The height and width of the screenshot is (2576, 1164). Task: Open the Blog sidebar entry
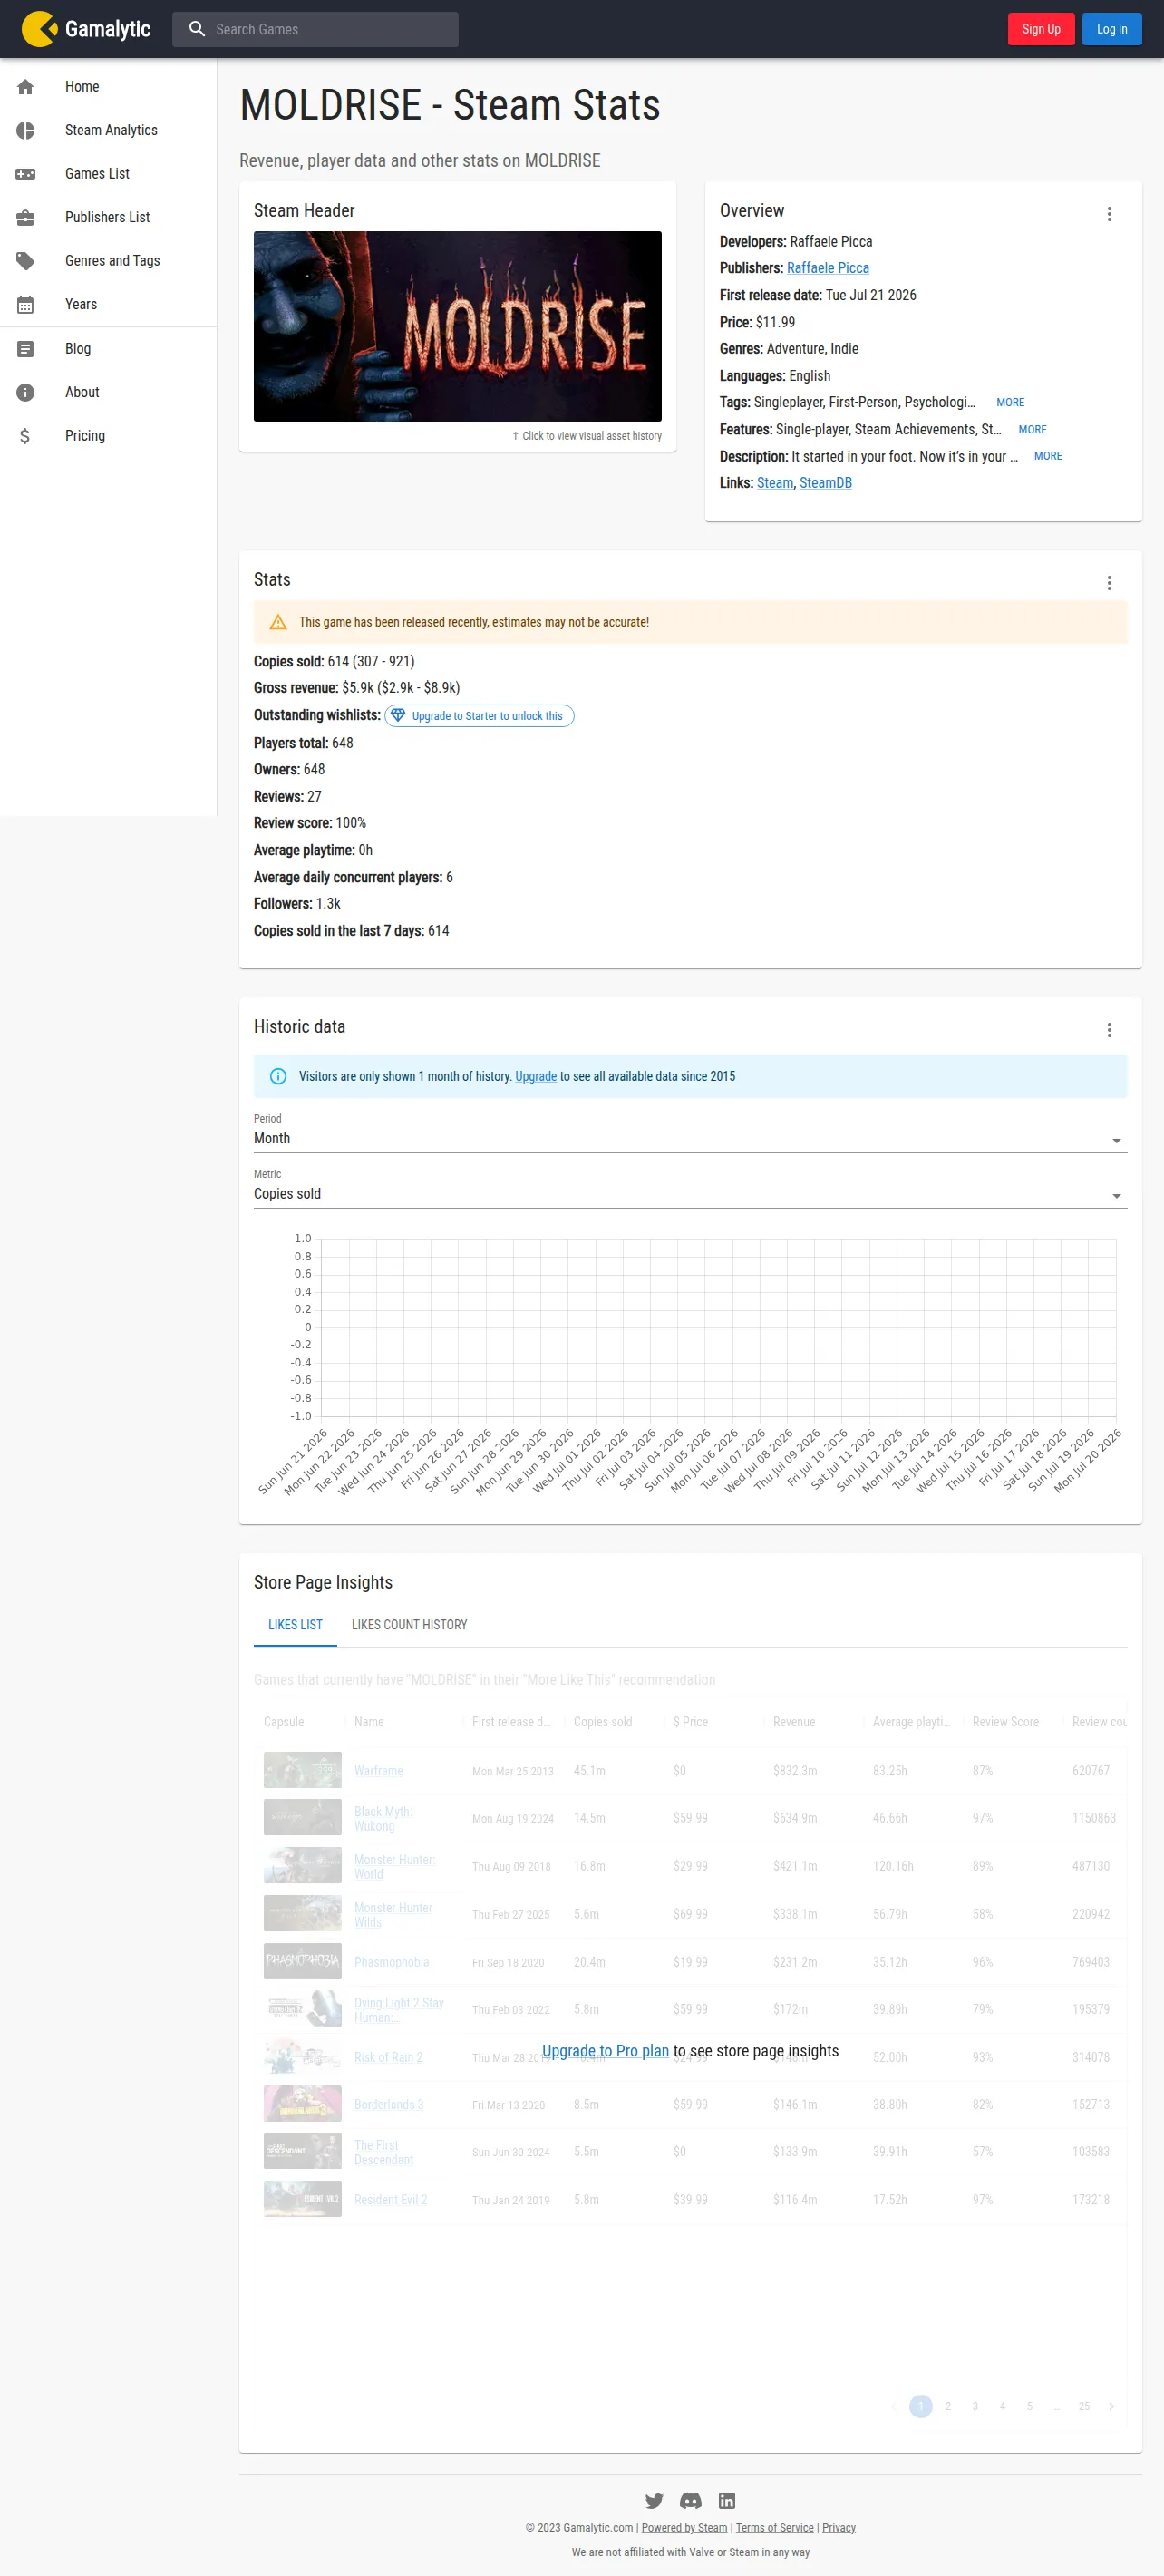[108, 349]
